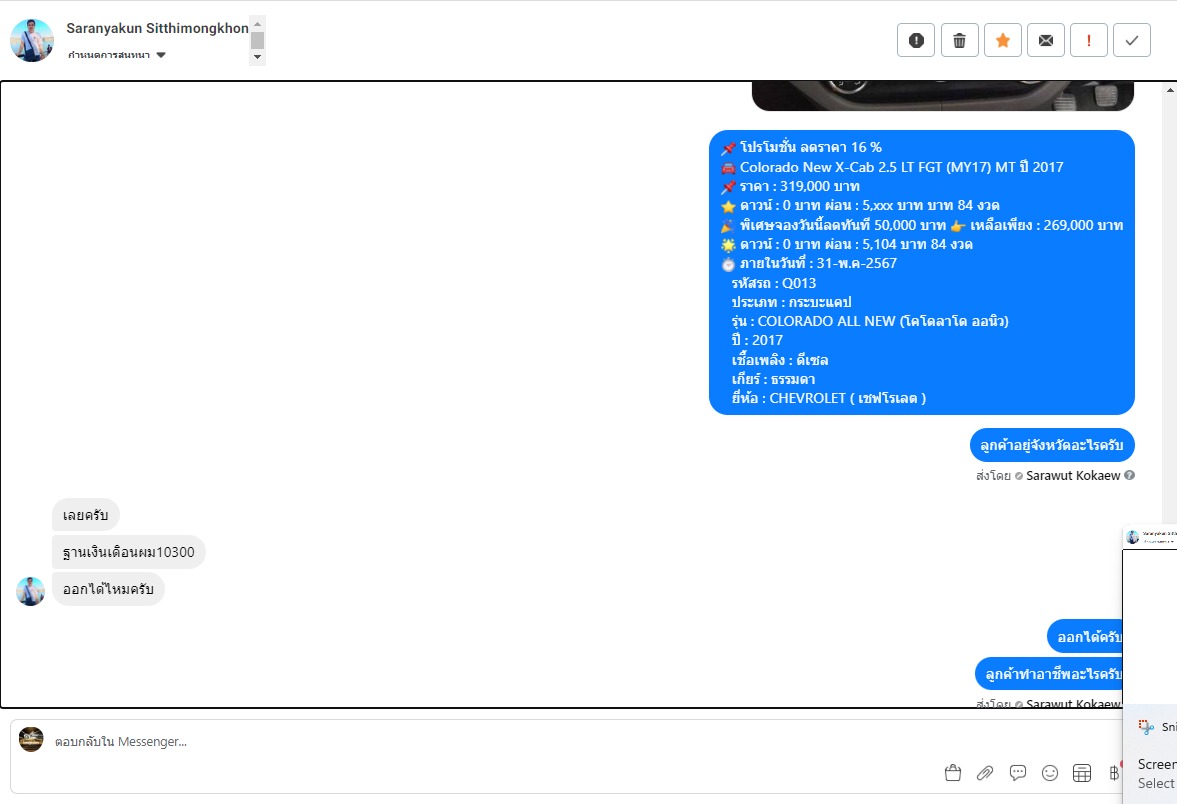Click the header scroll down arrow

(x=257, y=57)
